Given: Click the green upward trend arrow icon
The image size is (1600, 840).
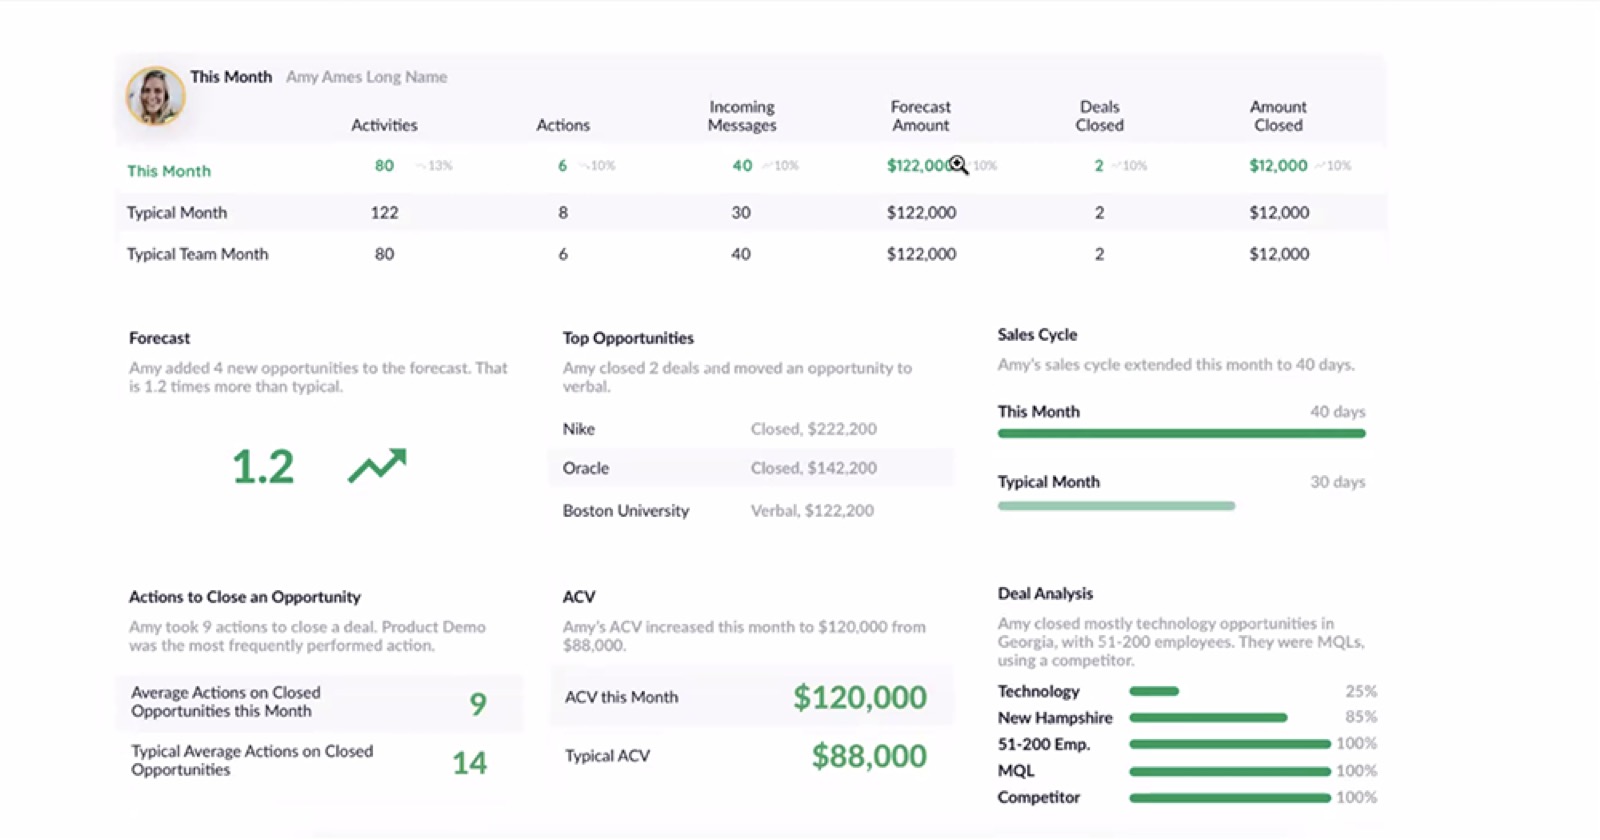Looking at the screenshot, I should [x=377, y=465].
